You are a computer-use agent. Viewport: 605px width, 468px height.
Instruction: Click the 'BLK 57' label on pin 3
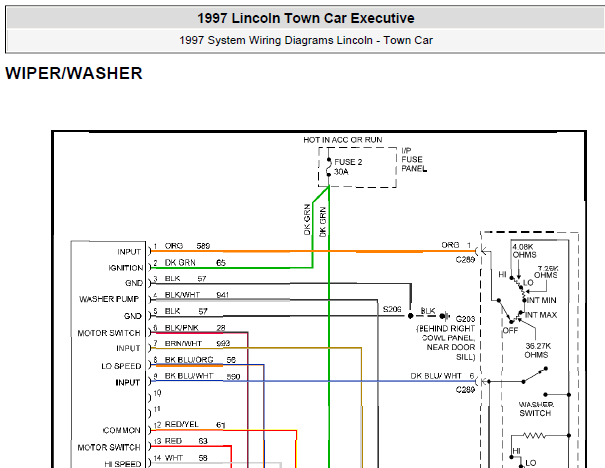tap(185, 279)
